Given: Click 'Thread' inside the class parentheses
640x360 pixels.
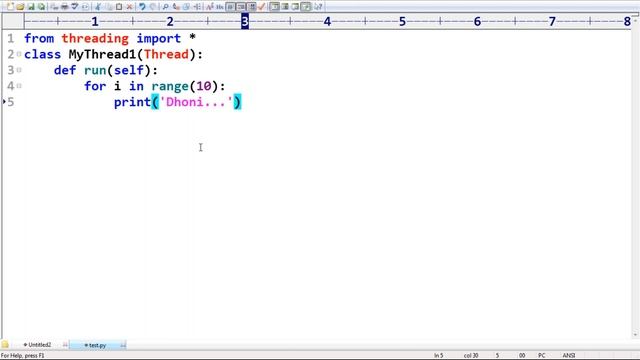Looking at the screenshot, I should [166, 54].
